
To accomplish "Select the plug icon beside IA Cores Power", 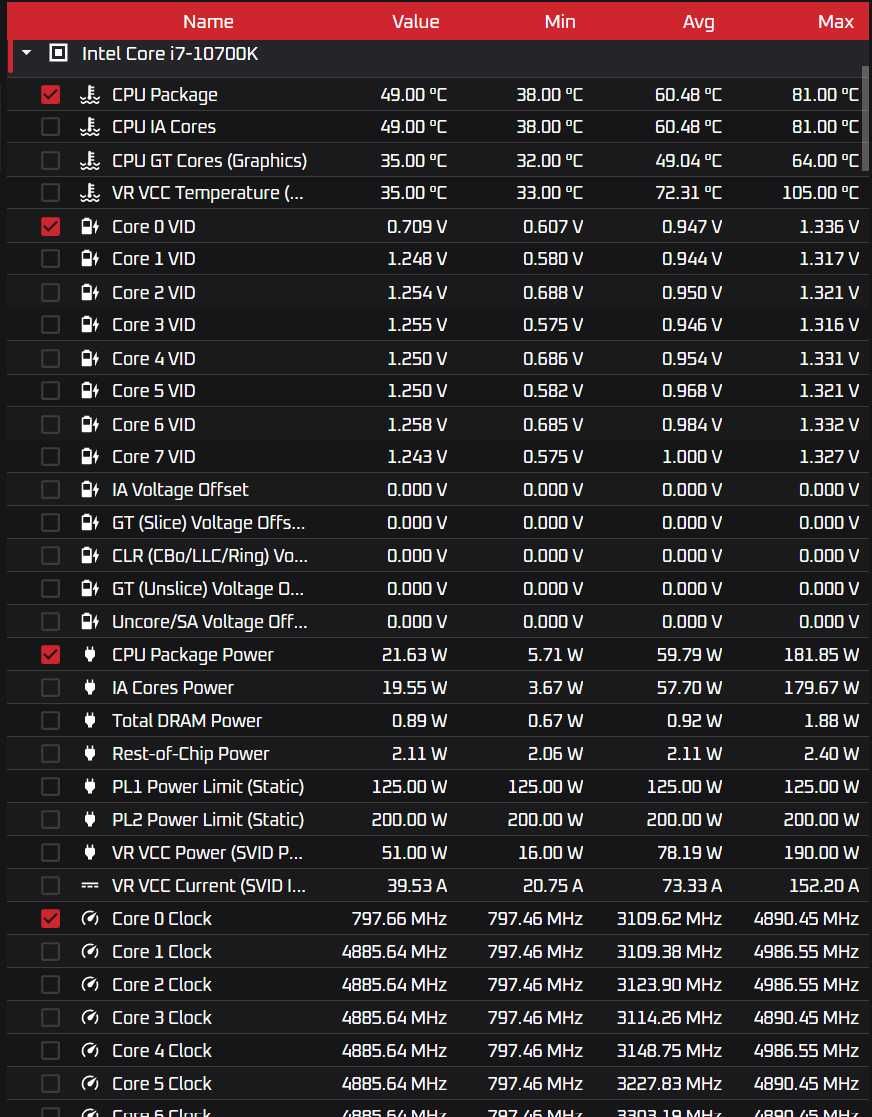I will (x=90, y=687).
